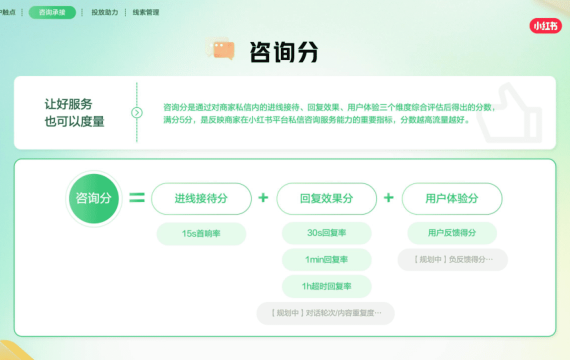Switch to the 线索管理 tab
The image size is (570, 360).
click(x=146, y=12)
